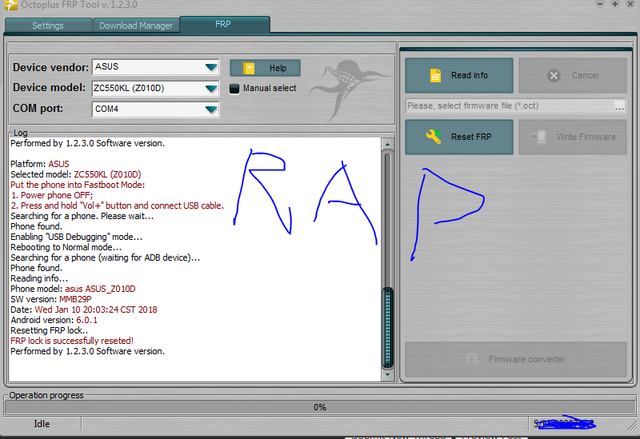Click the Help book icon
Viewport: 640px width, 439px height.
[x=249, y=68]
